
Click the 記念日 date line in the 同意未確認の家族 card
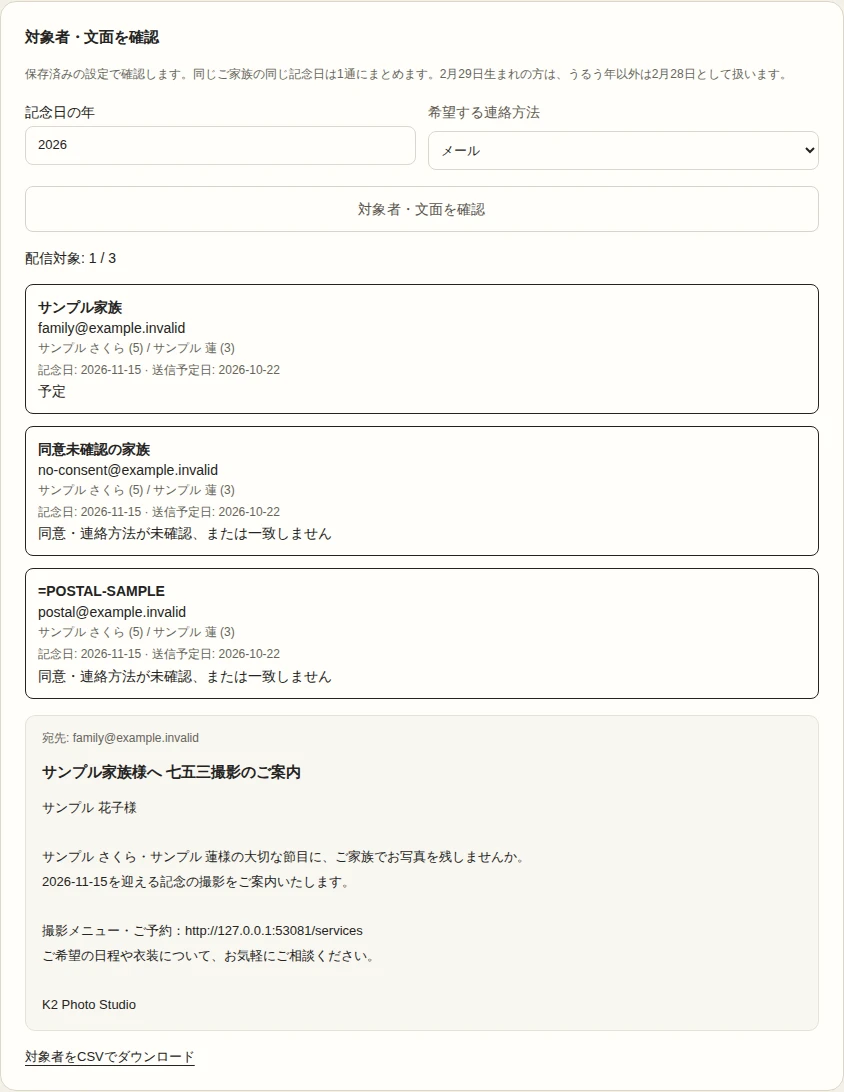(159, 512)
